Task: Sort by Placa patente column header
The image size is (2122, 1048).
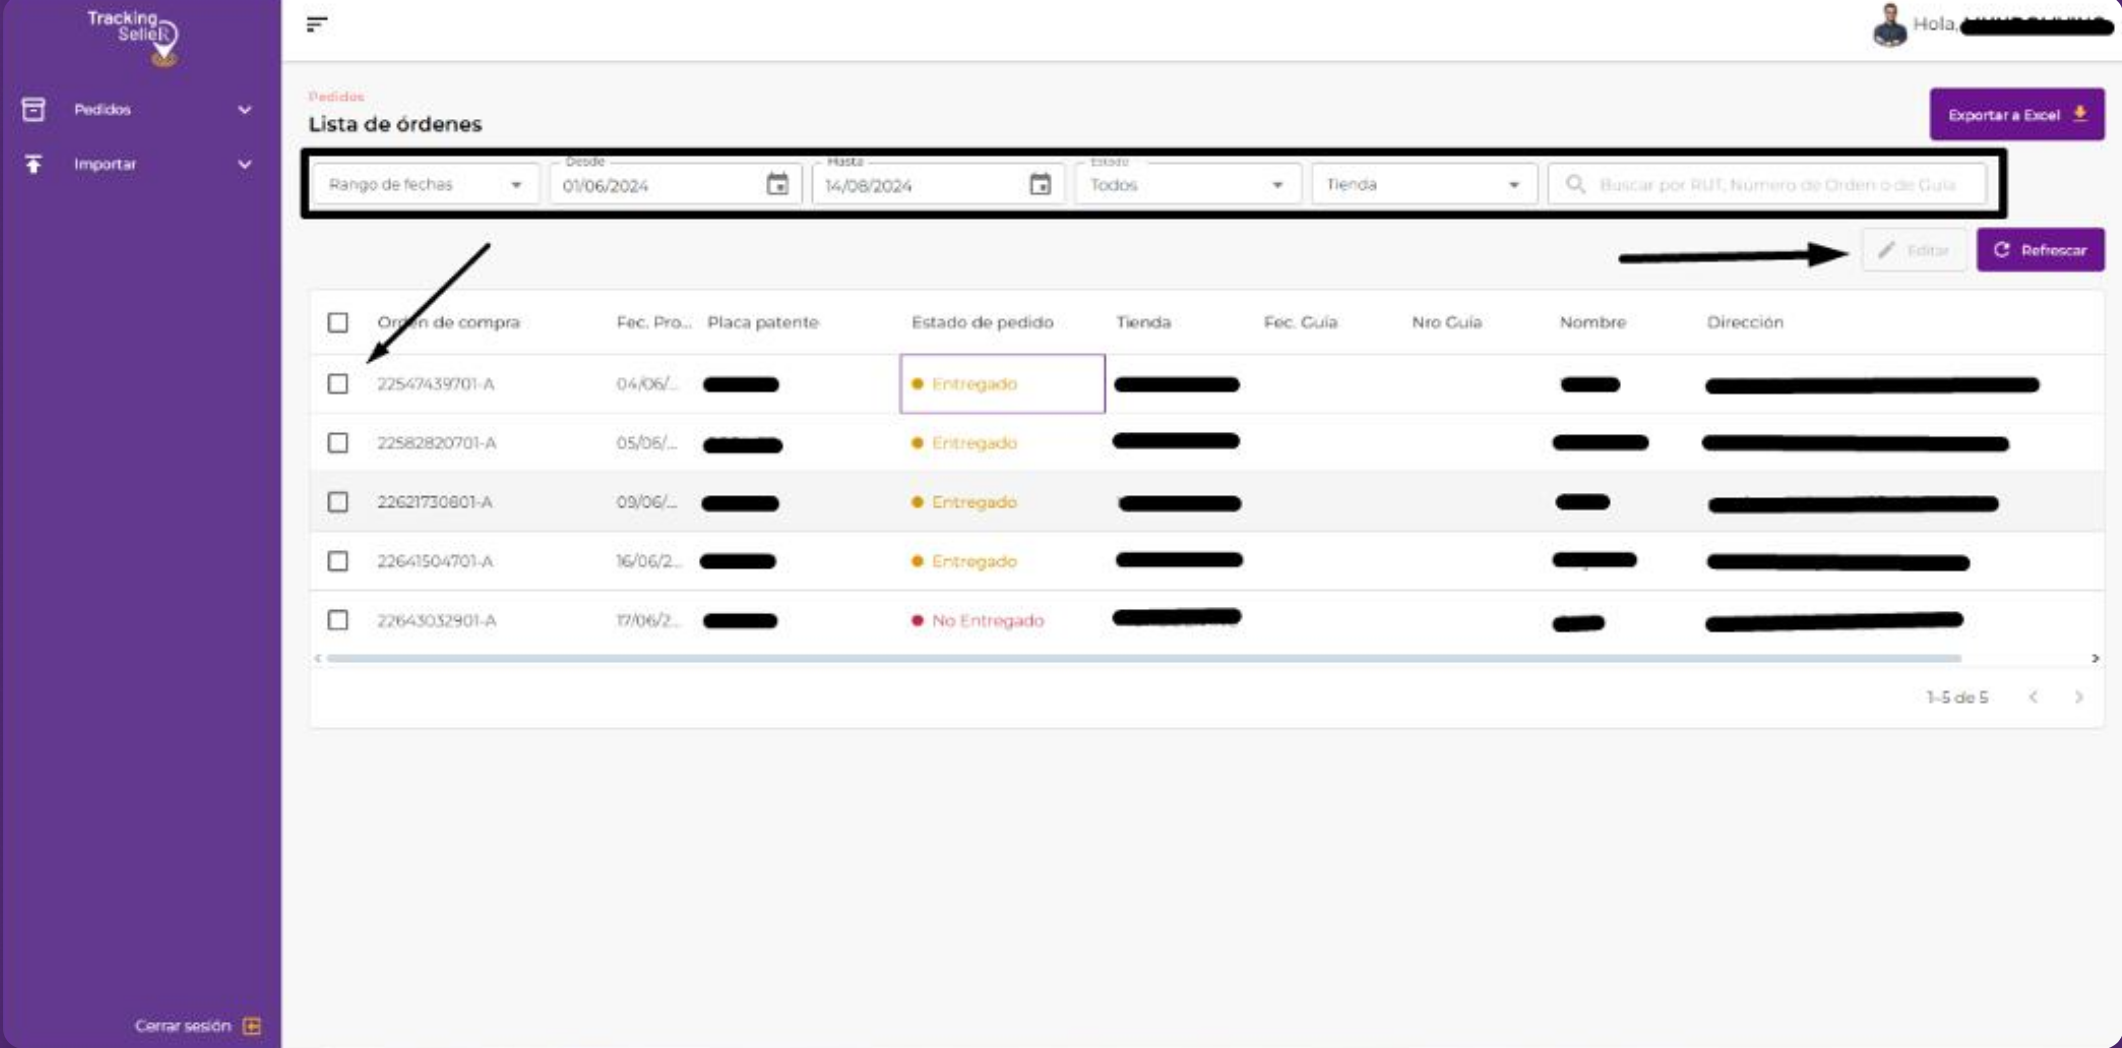Action: [762, 322]
